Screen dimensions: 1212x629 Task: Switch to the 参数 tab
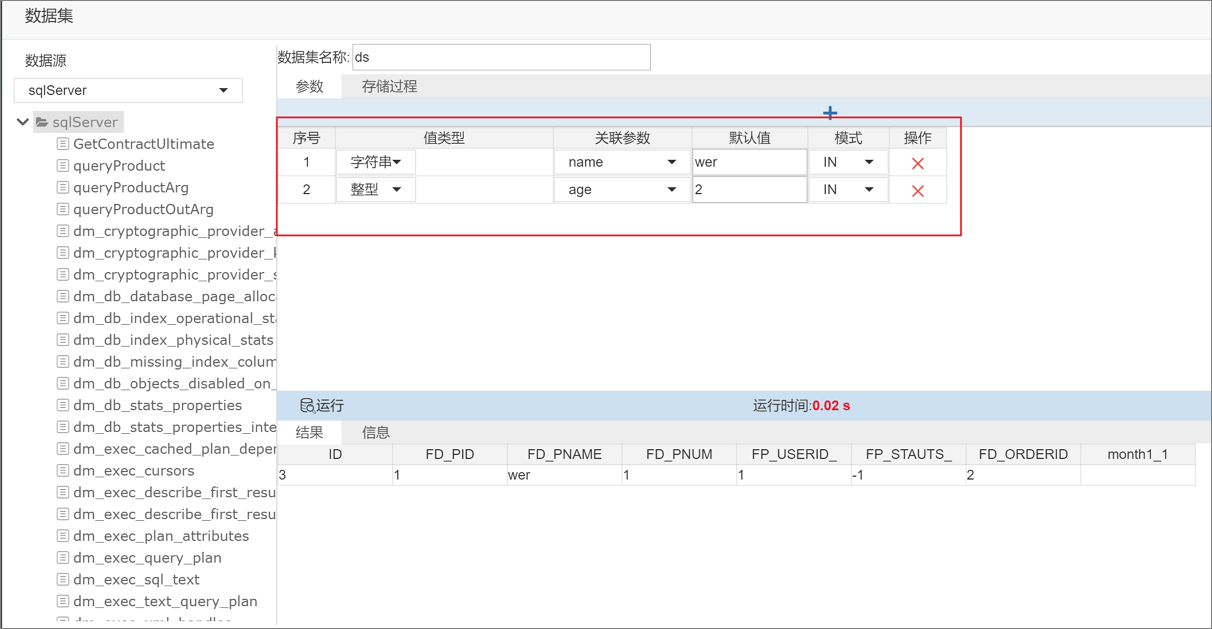pos(309,87)
